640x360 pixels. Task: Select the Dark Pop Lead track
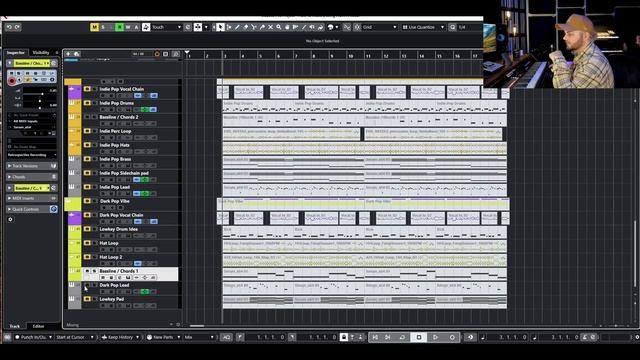pos(114,285)
